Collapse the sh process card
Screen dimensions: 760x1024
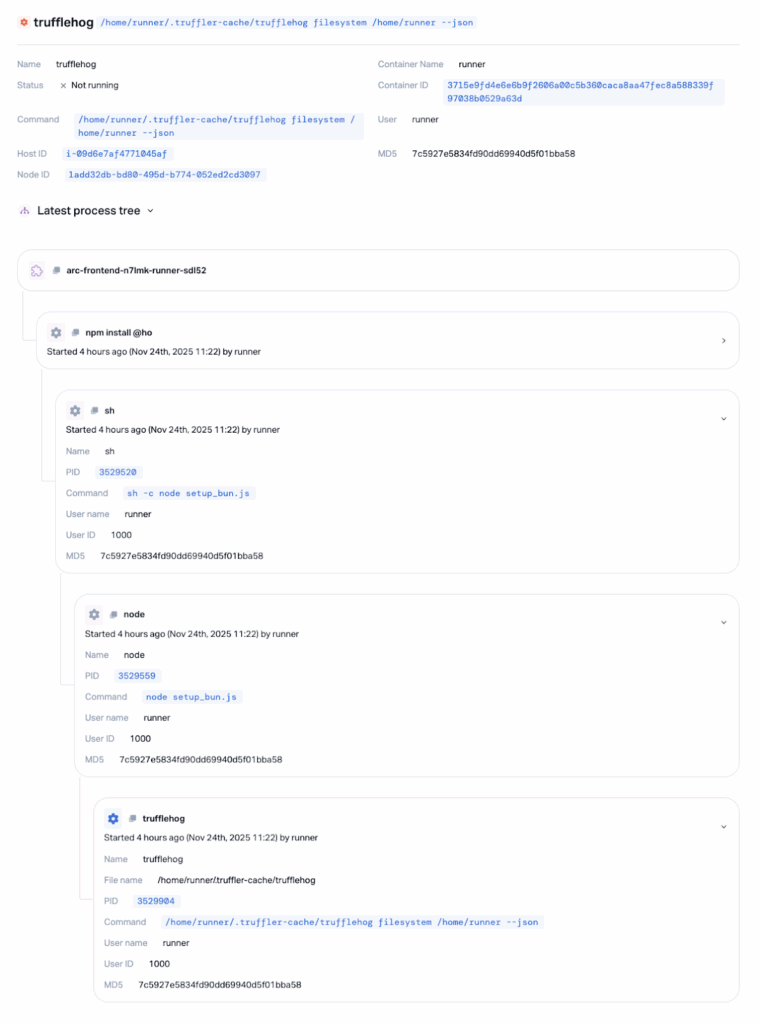coord(724,418)
